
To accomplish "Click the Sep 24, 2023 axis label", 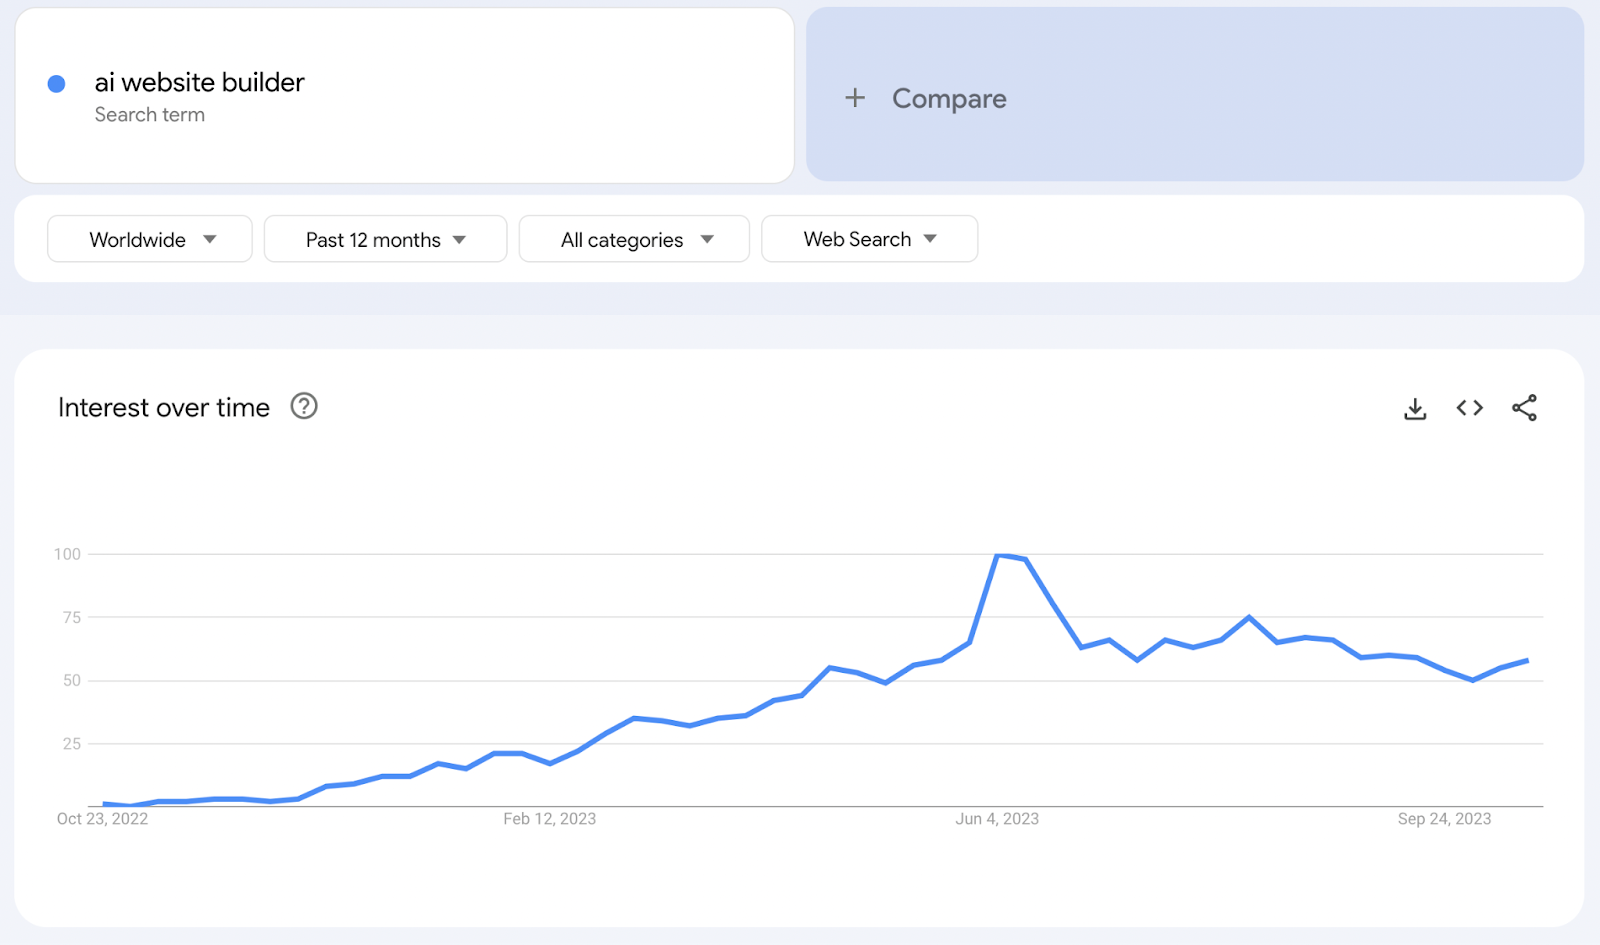I will click(1444, 819).
